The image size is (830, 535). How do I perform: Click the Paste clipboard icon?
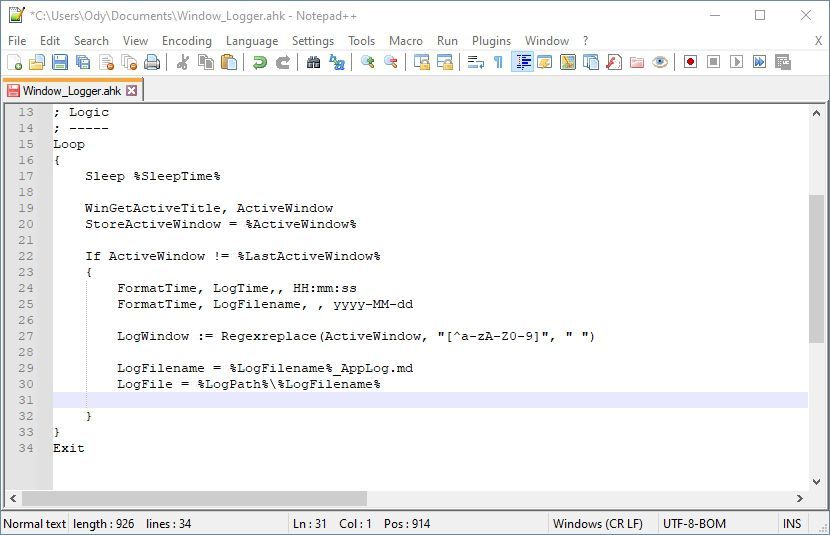229,62
